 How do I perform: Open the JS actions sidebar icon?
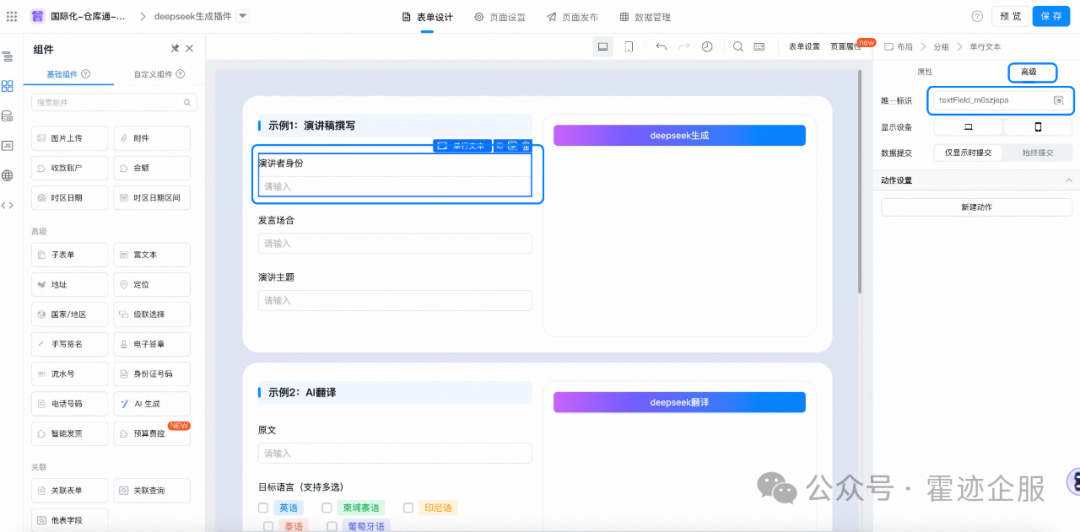point(8,145)
